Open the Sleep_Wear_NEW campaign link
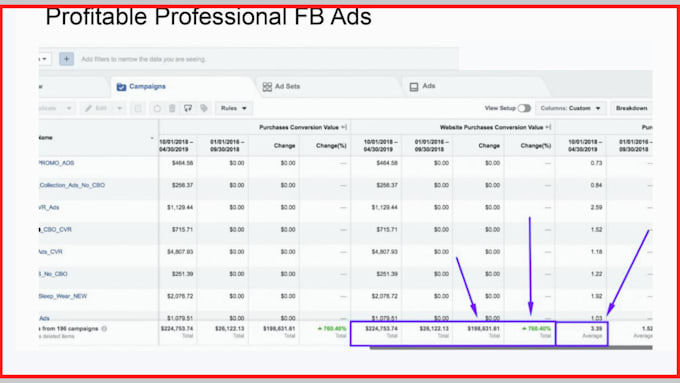Screen dimensions: 680x383 pyautogui.click(x=63, y=296)
